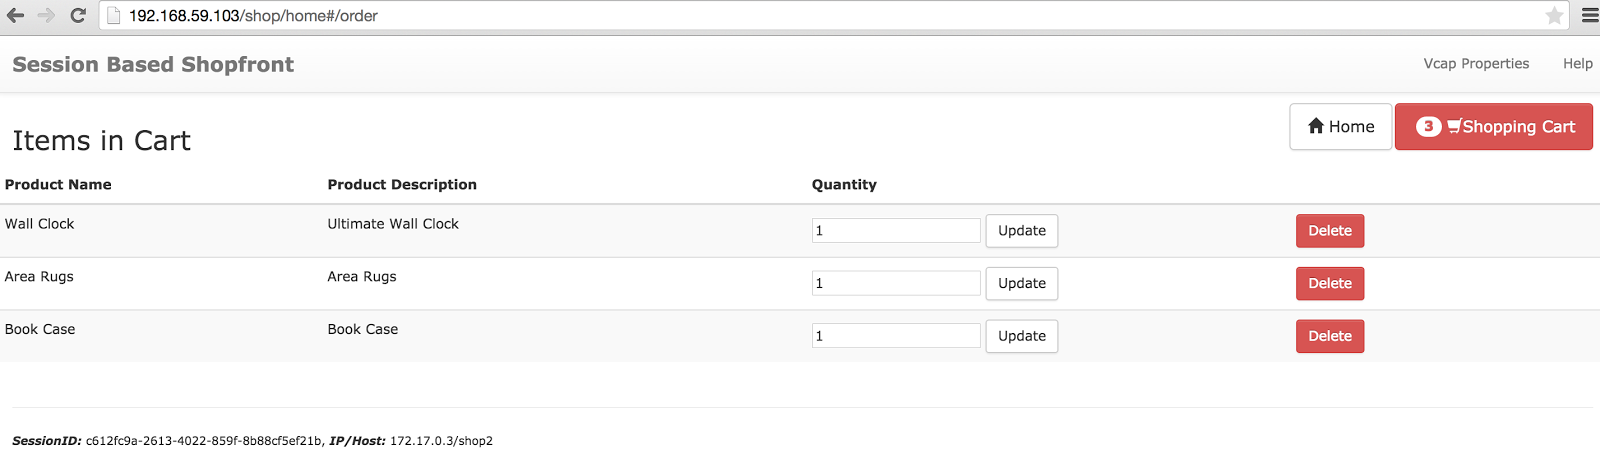Focus the Book Case quantity field

tap(895, 337)
